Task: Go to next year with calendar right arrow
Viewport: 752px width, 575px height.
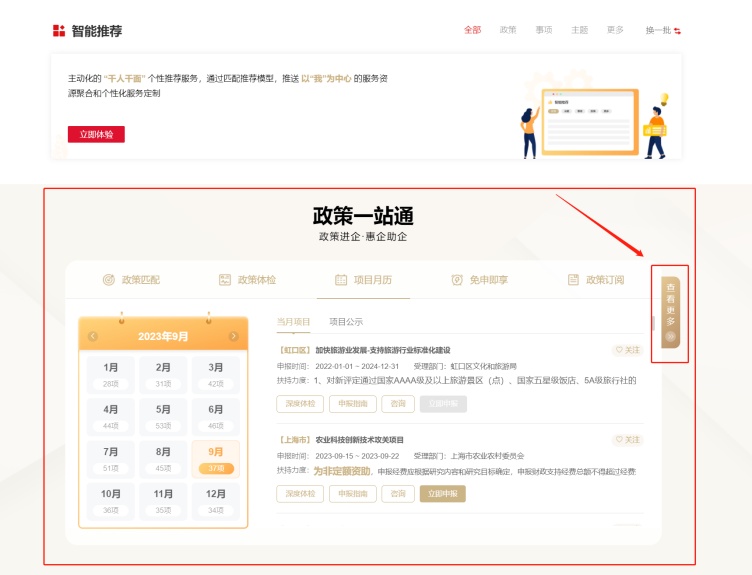Action: [x=234, y=336]
